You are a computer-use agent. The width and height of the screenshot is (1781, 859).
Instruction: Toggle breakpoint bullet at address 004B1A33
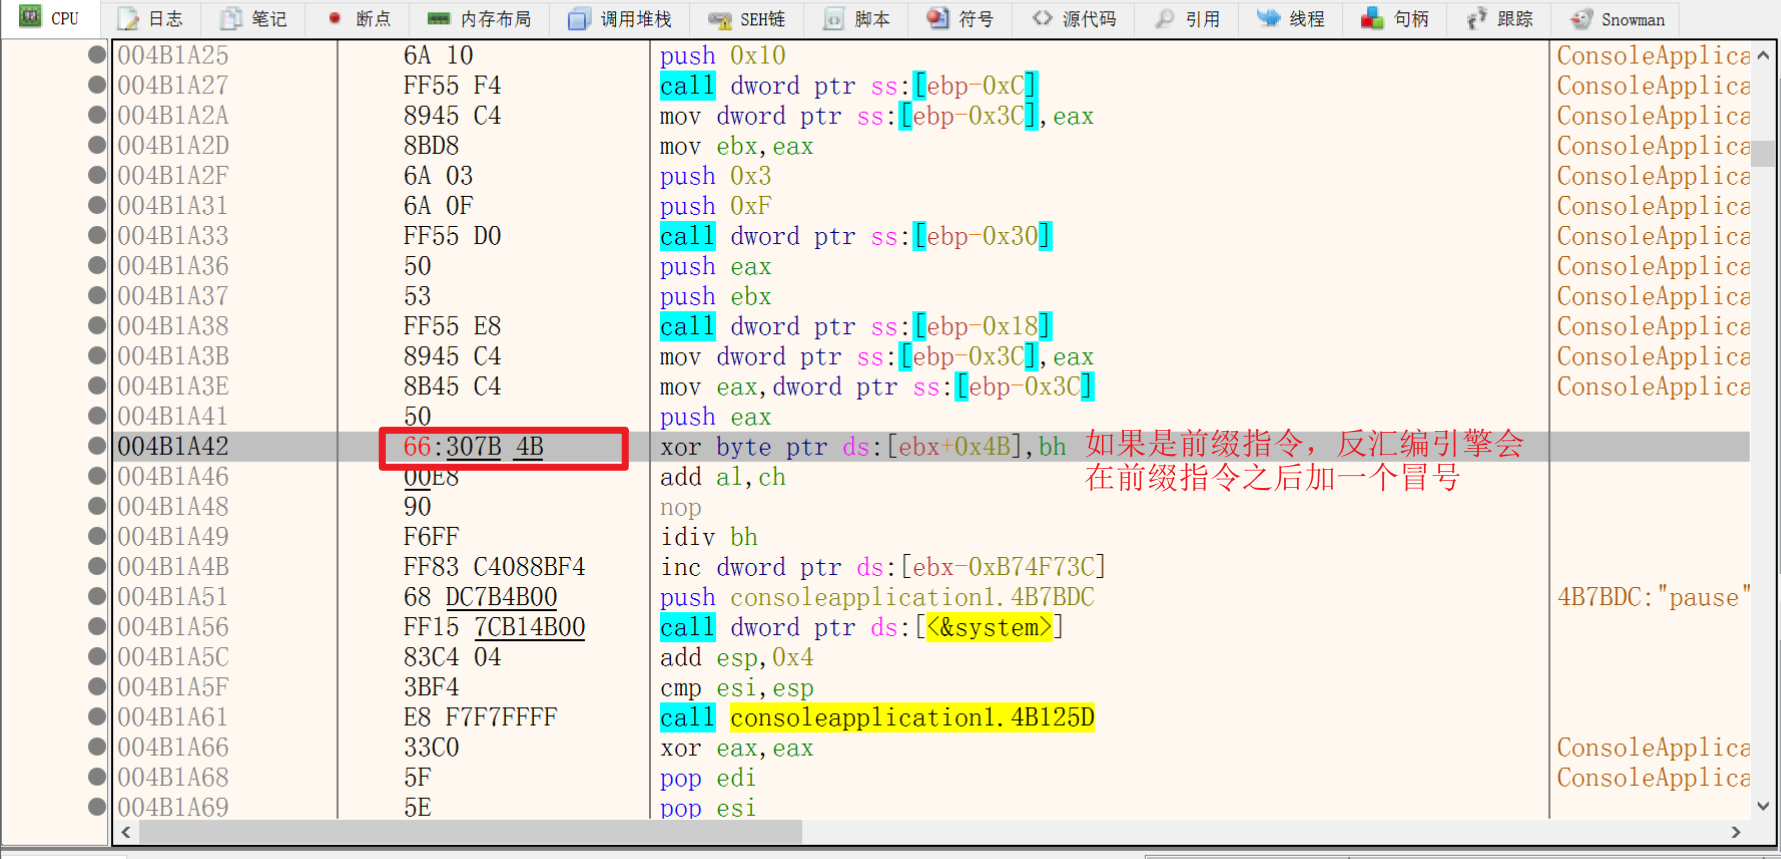point(97,235)
